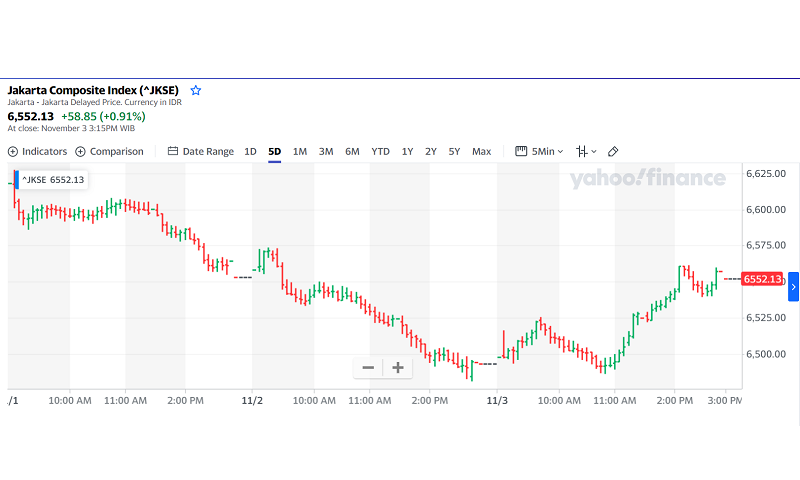This screenshot has height=480, width=800.
Task: Select the 6M range tab
Action: click(352, 151)
